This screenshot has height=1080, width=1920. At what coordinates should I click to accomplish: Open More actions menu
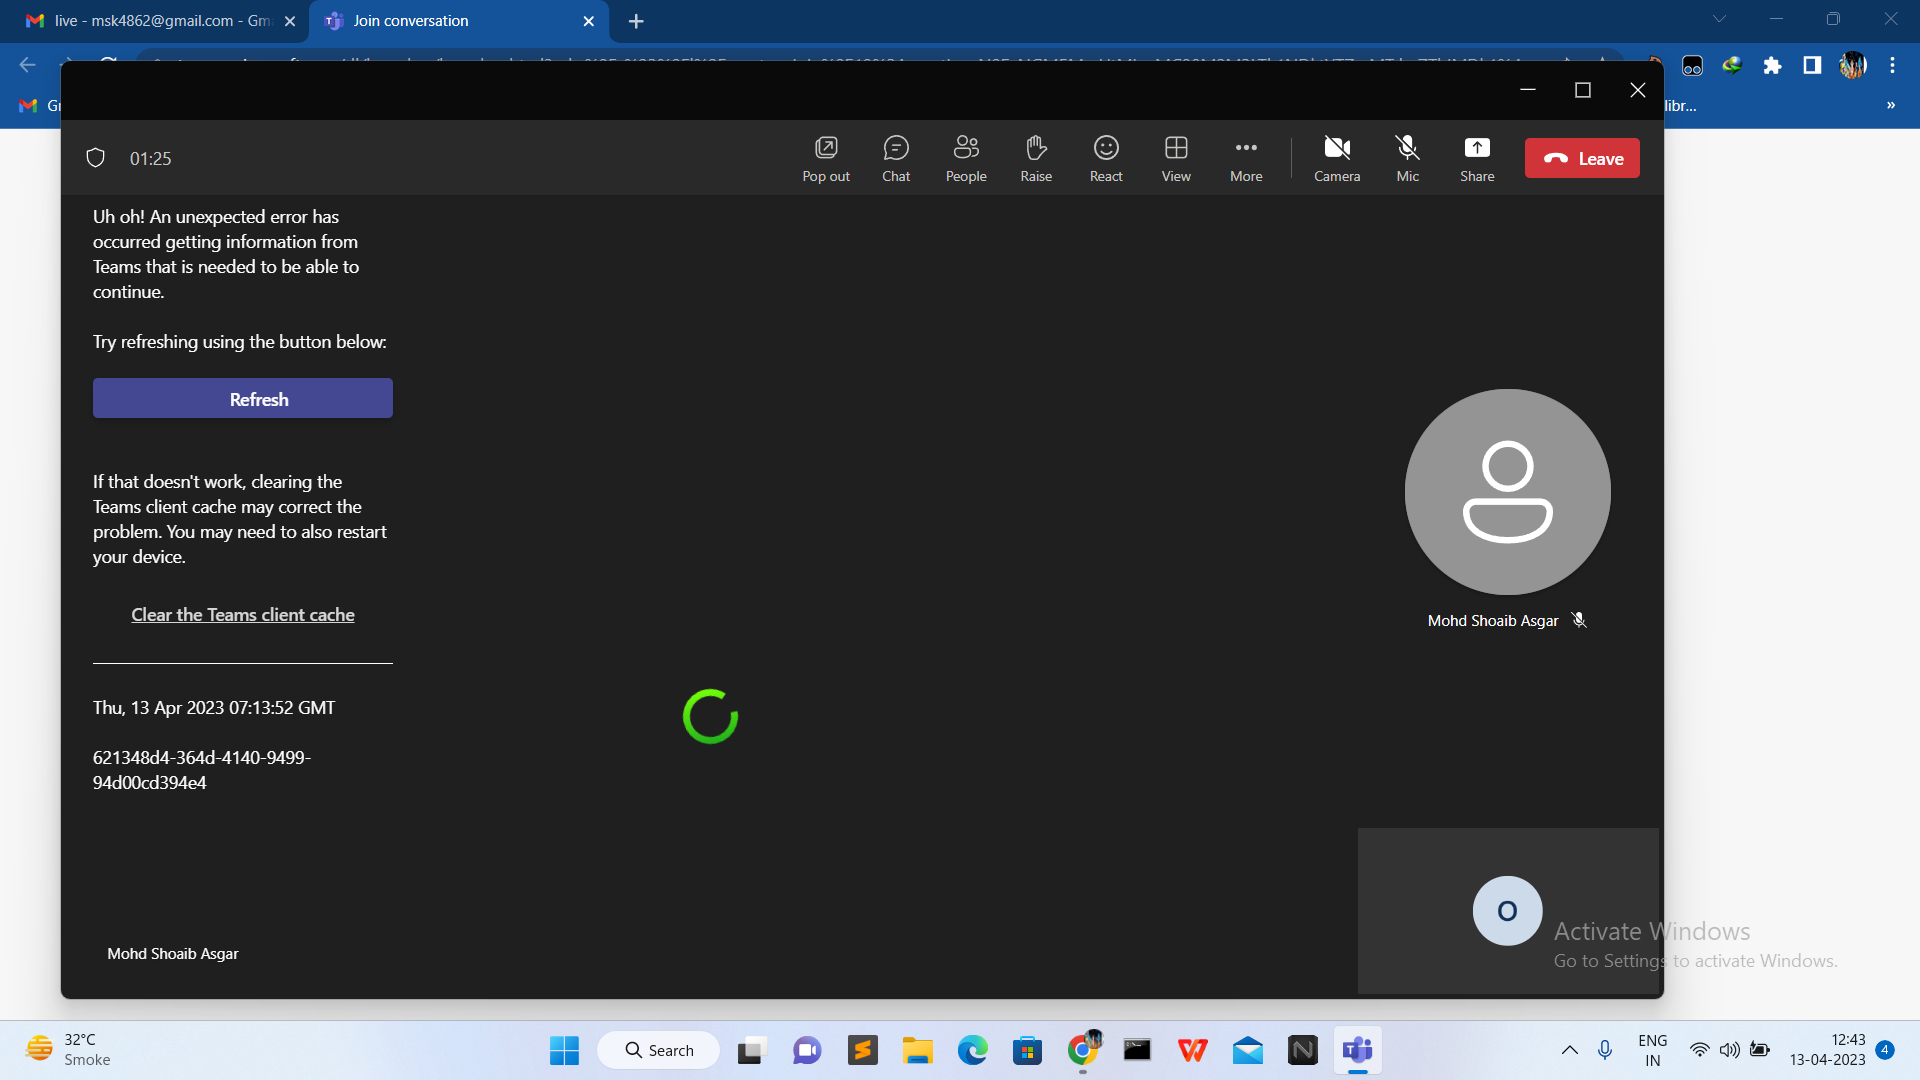click(1246, 159)
